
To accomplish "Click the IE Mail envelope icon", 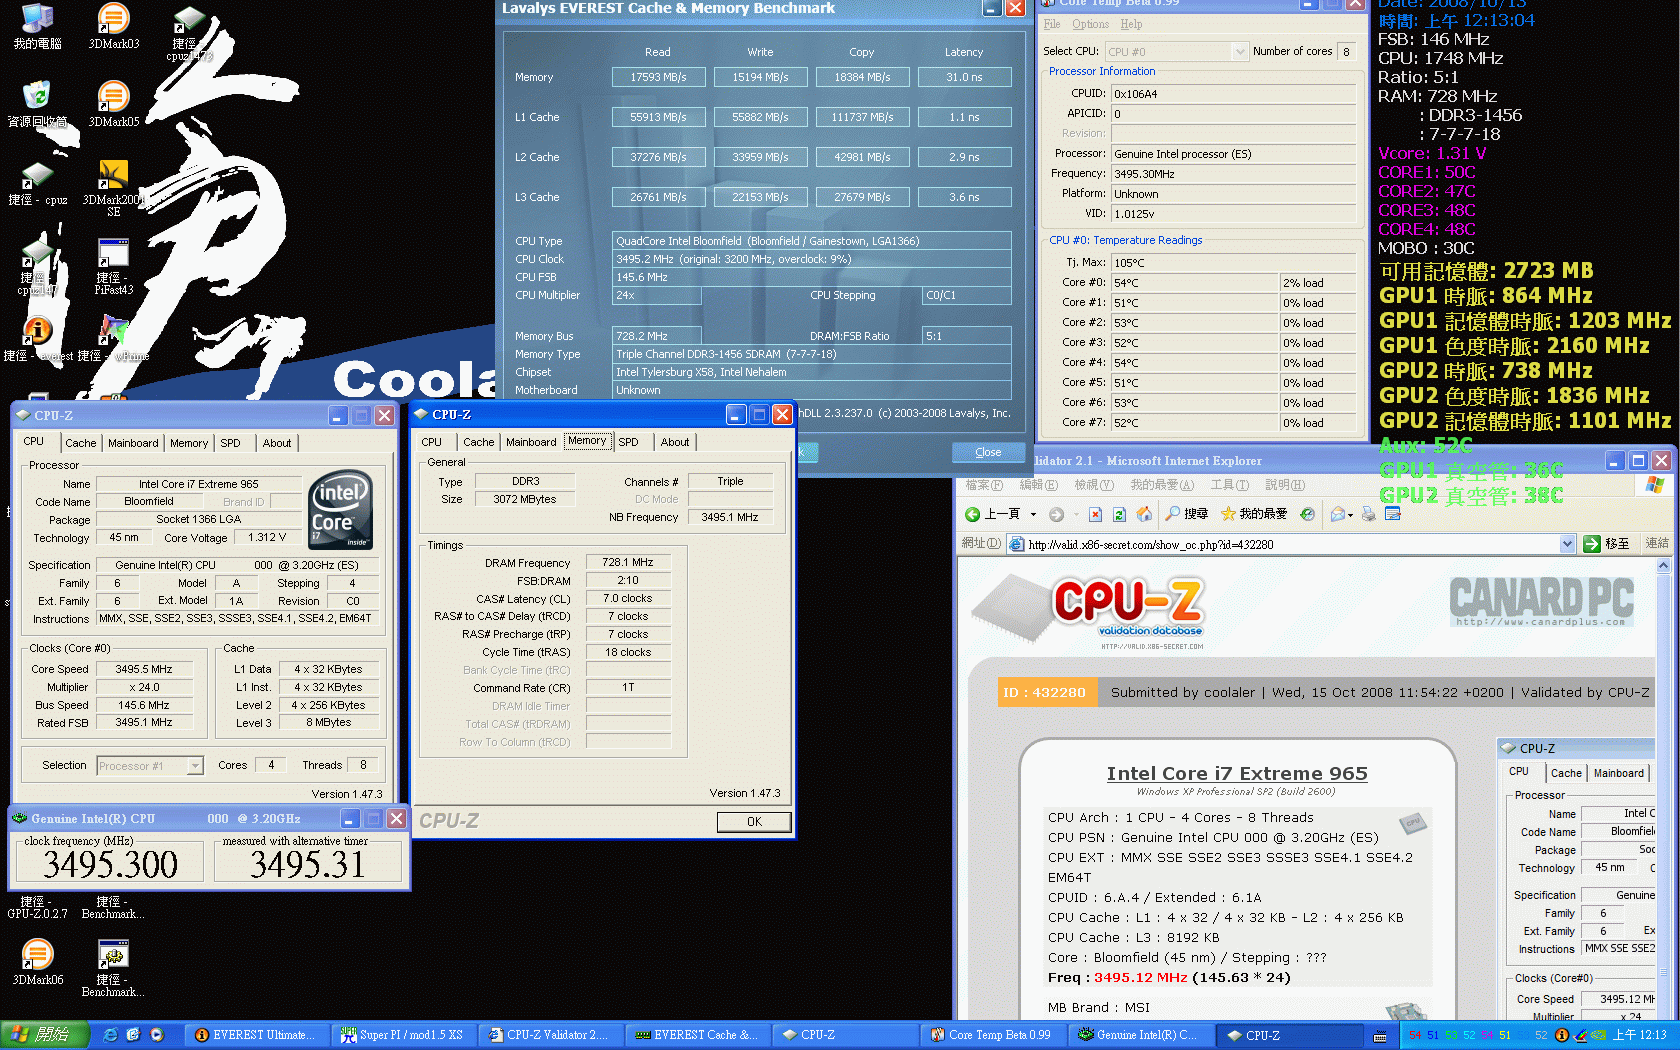I will tap(1337, 514).
